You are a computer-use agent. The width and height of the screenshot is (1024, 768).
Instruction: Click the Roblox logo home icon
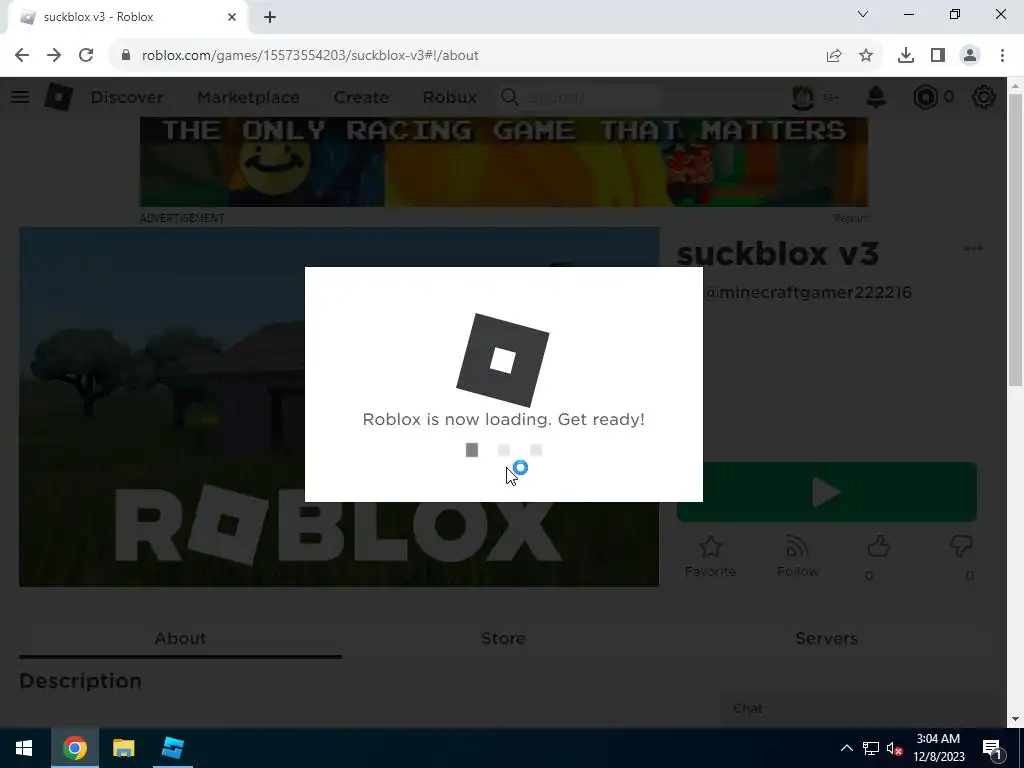pos(58,97)
